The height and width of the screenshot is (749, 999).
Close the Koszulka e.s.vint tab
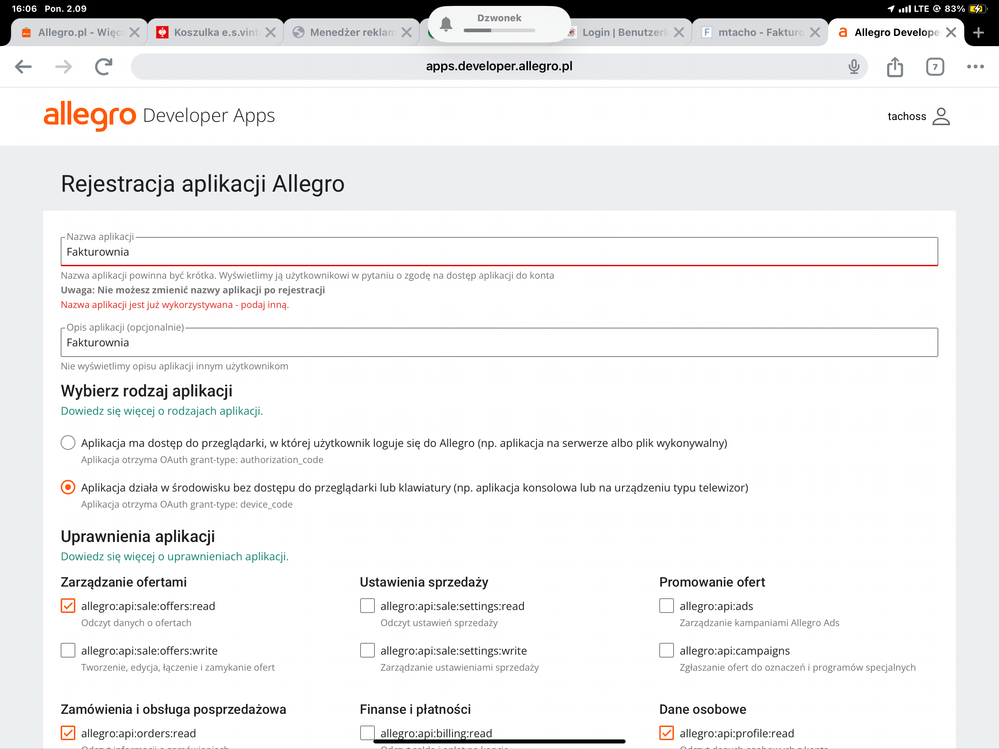tap(270, 32)
